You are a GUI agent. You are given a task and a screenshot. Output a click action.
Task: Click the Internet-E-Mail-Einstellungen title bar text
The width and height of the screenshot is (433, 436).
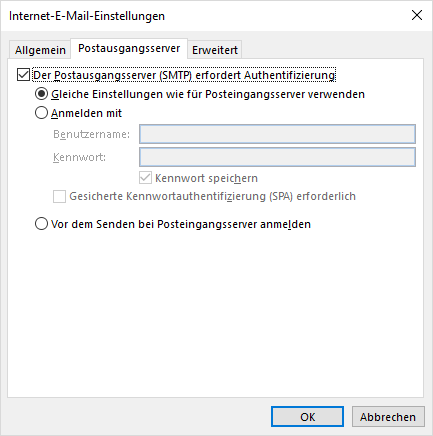(87, 16)
